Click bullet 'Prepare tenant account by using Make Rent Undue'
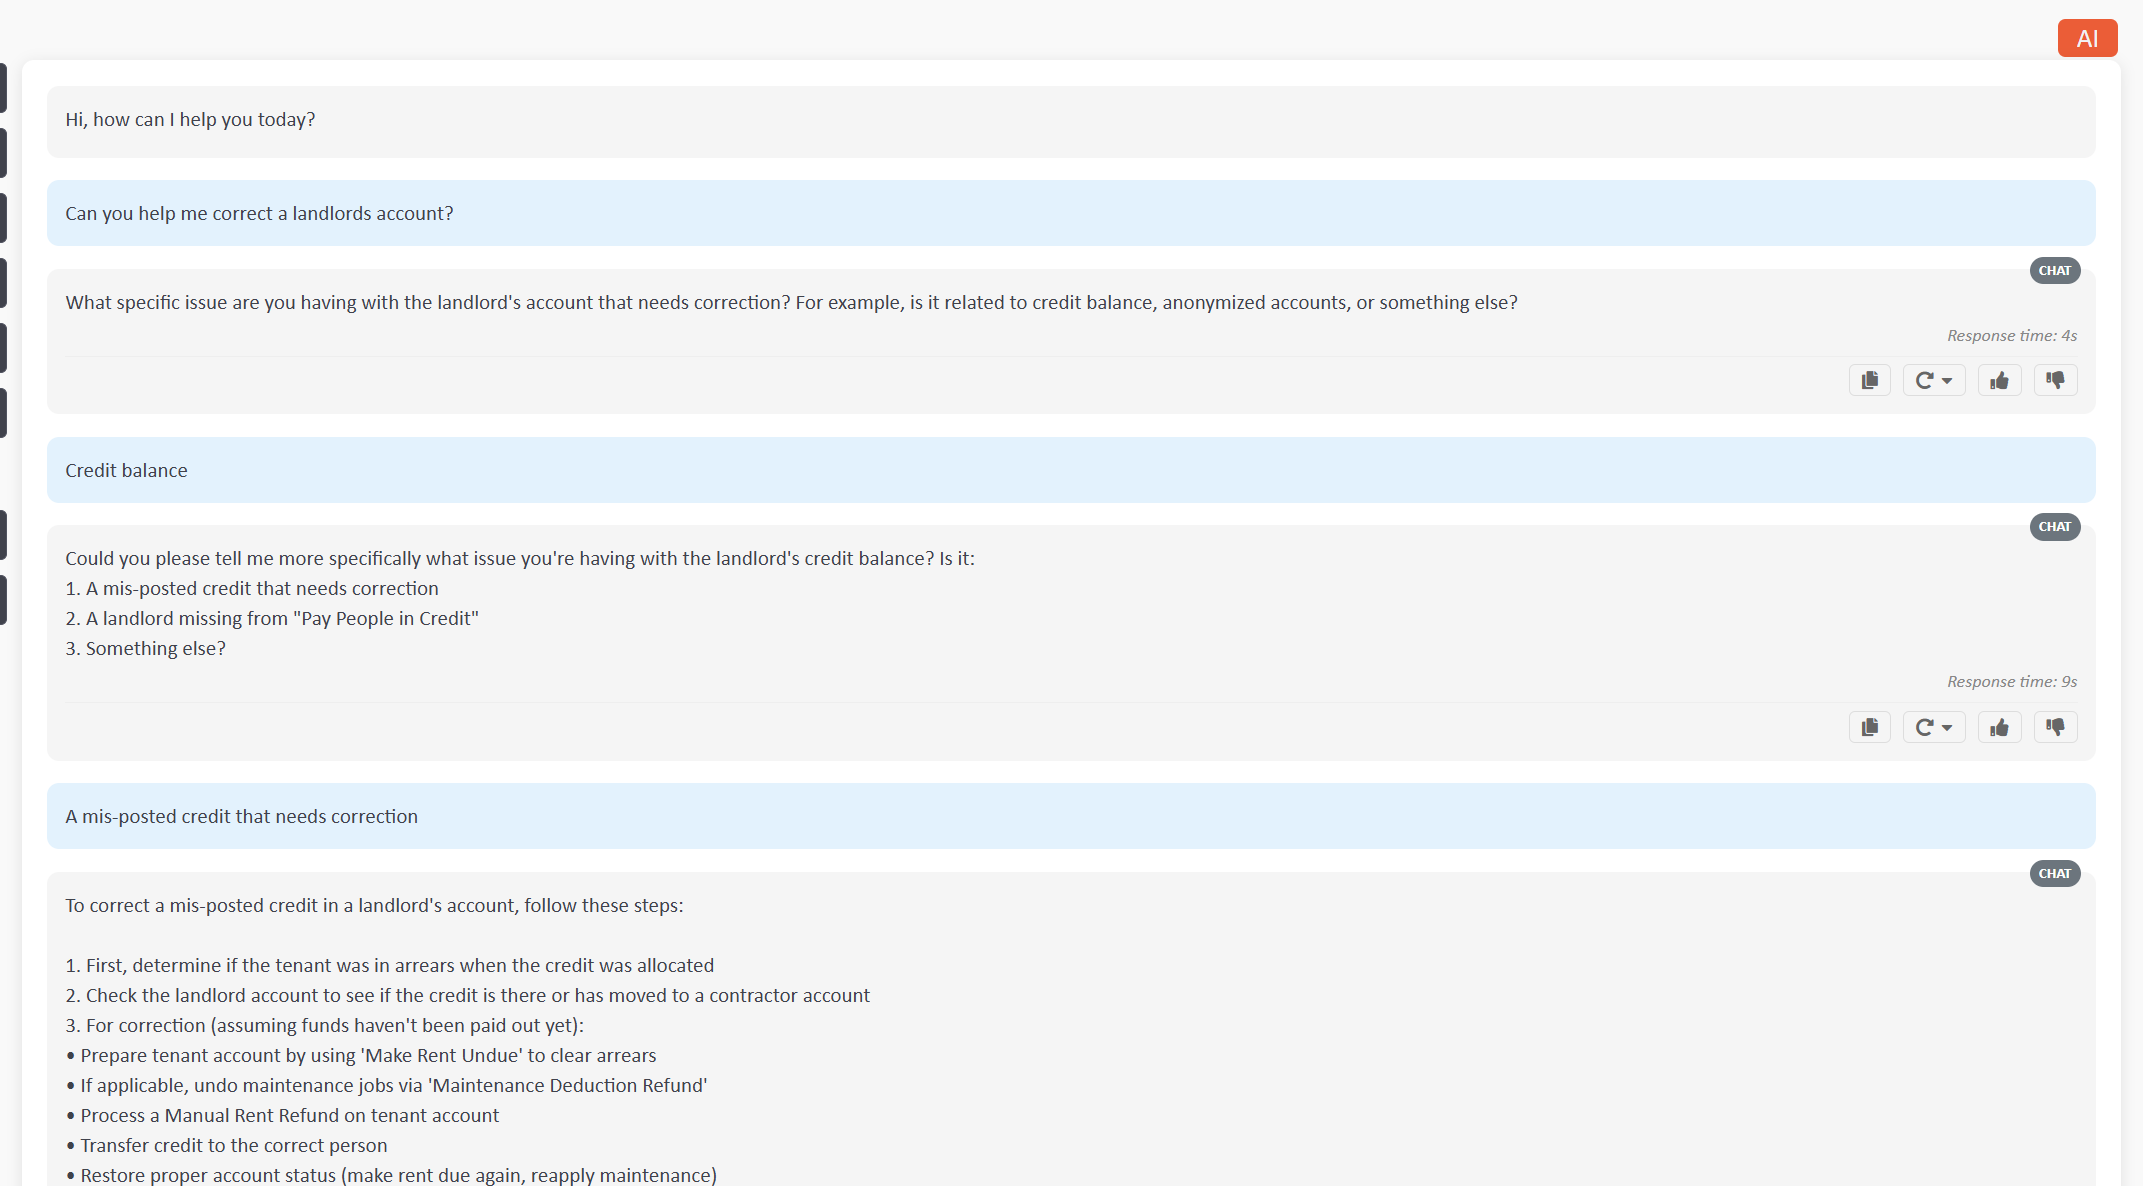The image size is (2143, 1186). [x=361, y=1056]
